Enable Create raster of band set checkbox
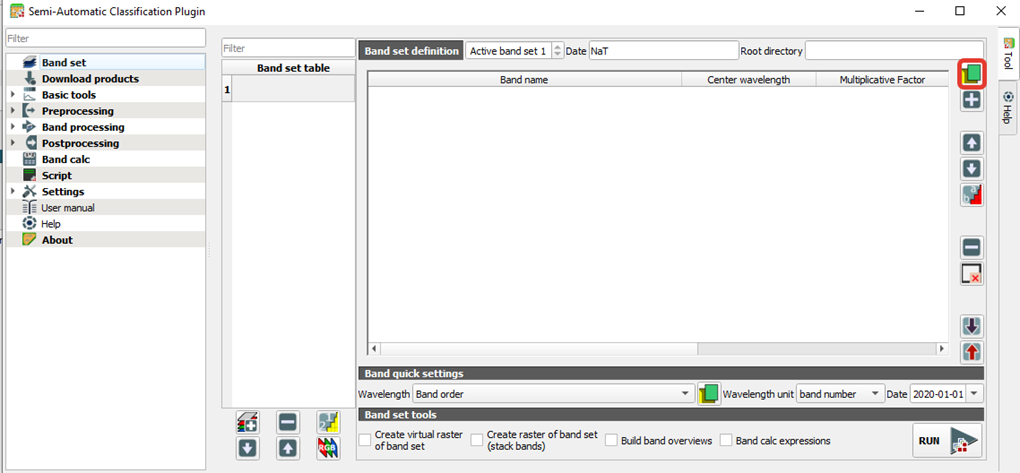This screenshot has height=473, width=1020. click(x=477, y=440)
